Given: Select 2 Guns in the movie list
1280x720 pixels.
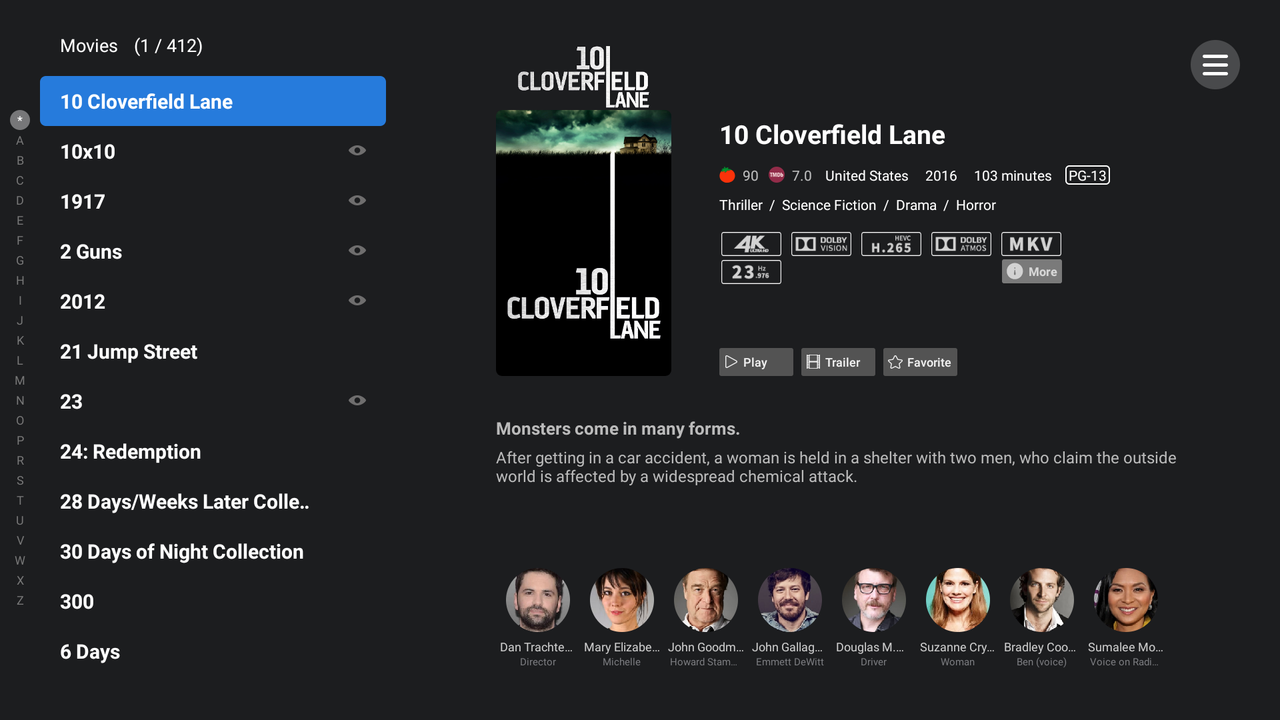Looking at the screenshot, I should tap(213, 251).
